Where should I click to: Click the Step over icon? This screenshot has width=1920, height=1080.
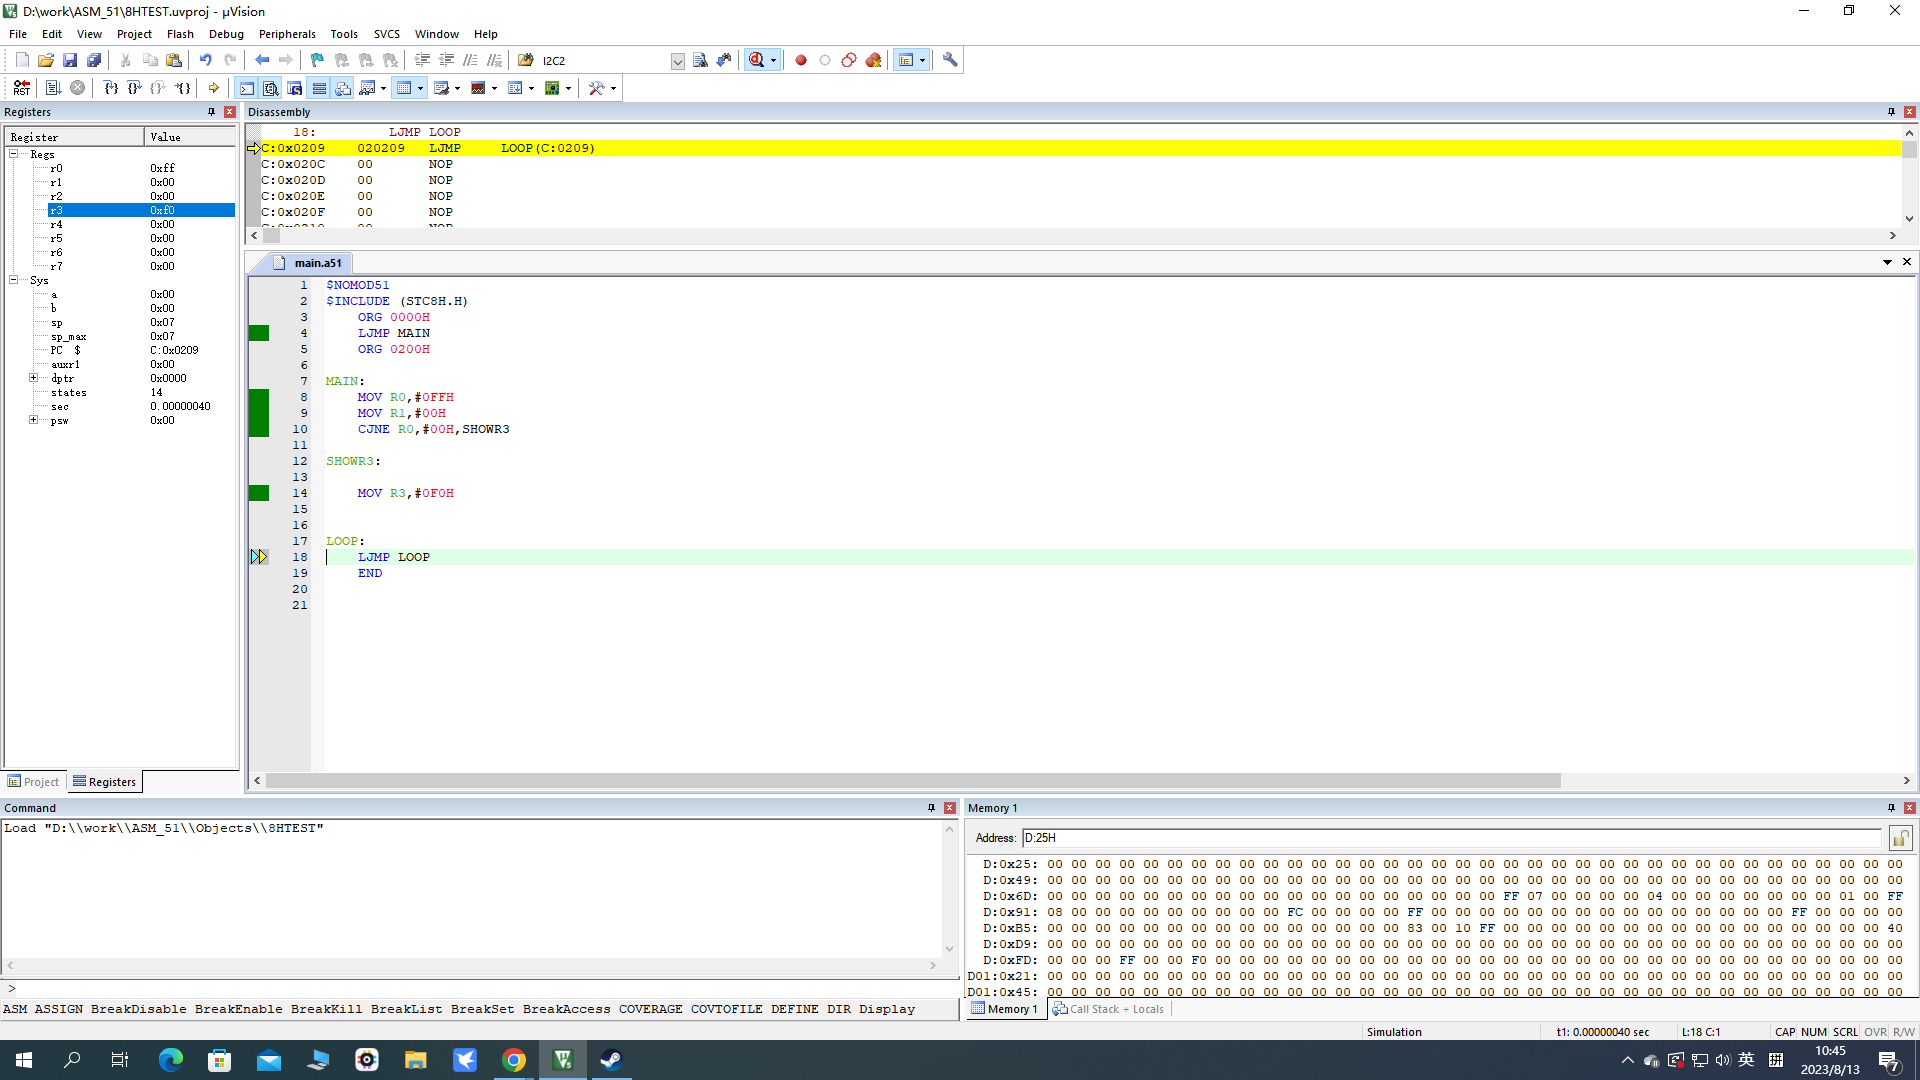tap(135, 88)
